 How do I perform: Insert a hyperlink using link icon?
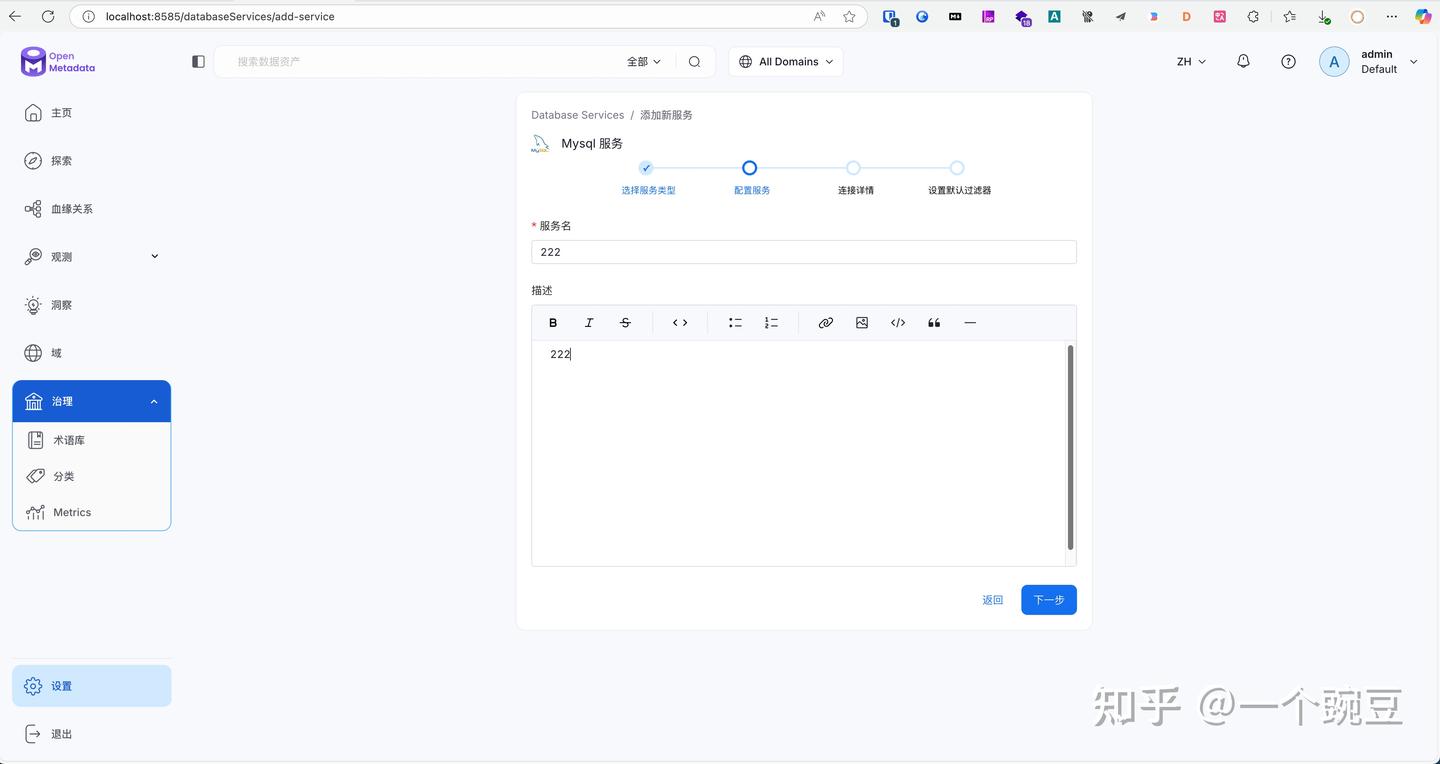pyautogui.click(x=826, y=323)
